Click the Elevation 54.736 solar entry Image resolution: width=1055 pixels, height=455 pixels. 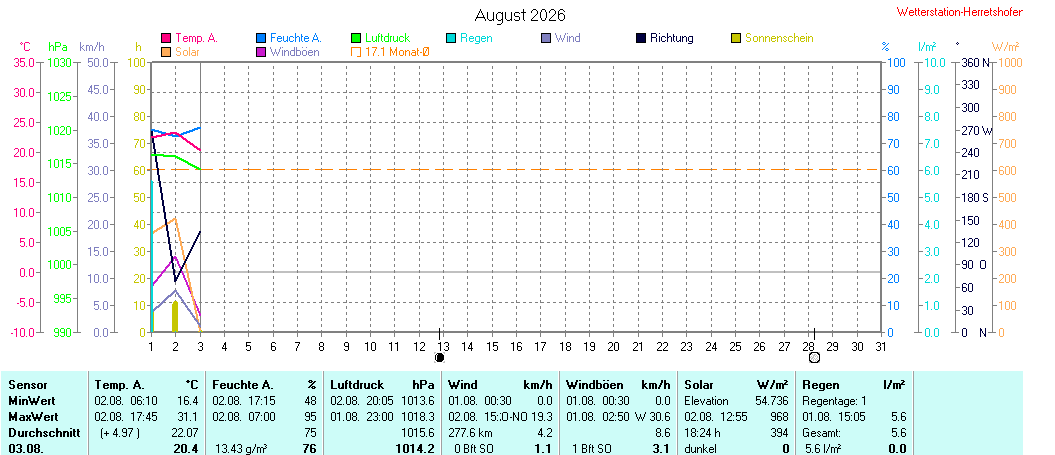coord(736,400)
